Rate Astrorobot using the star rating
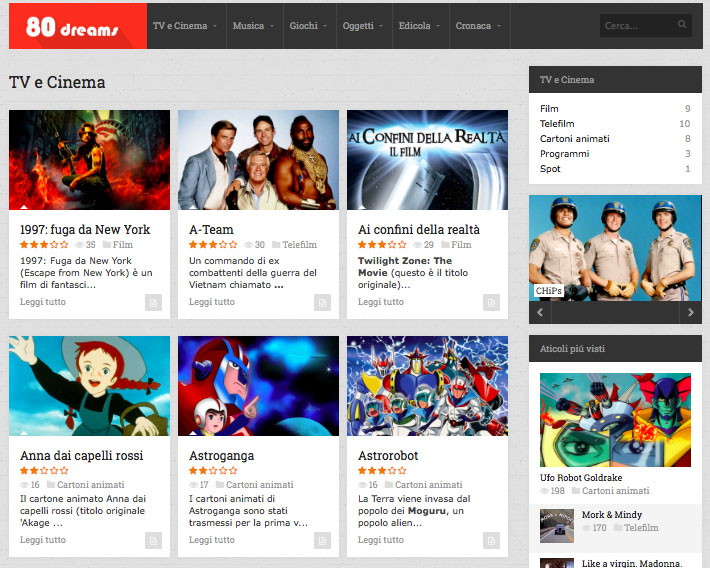The height and width of the screenshot is (568, 710). pos(382,471)
